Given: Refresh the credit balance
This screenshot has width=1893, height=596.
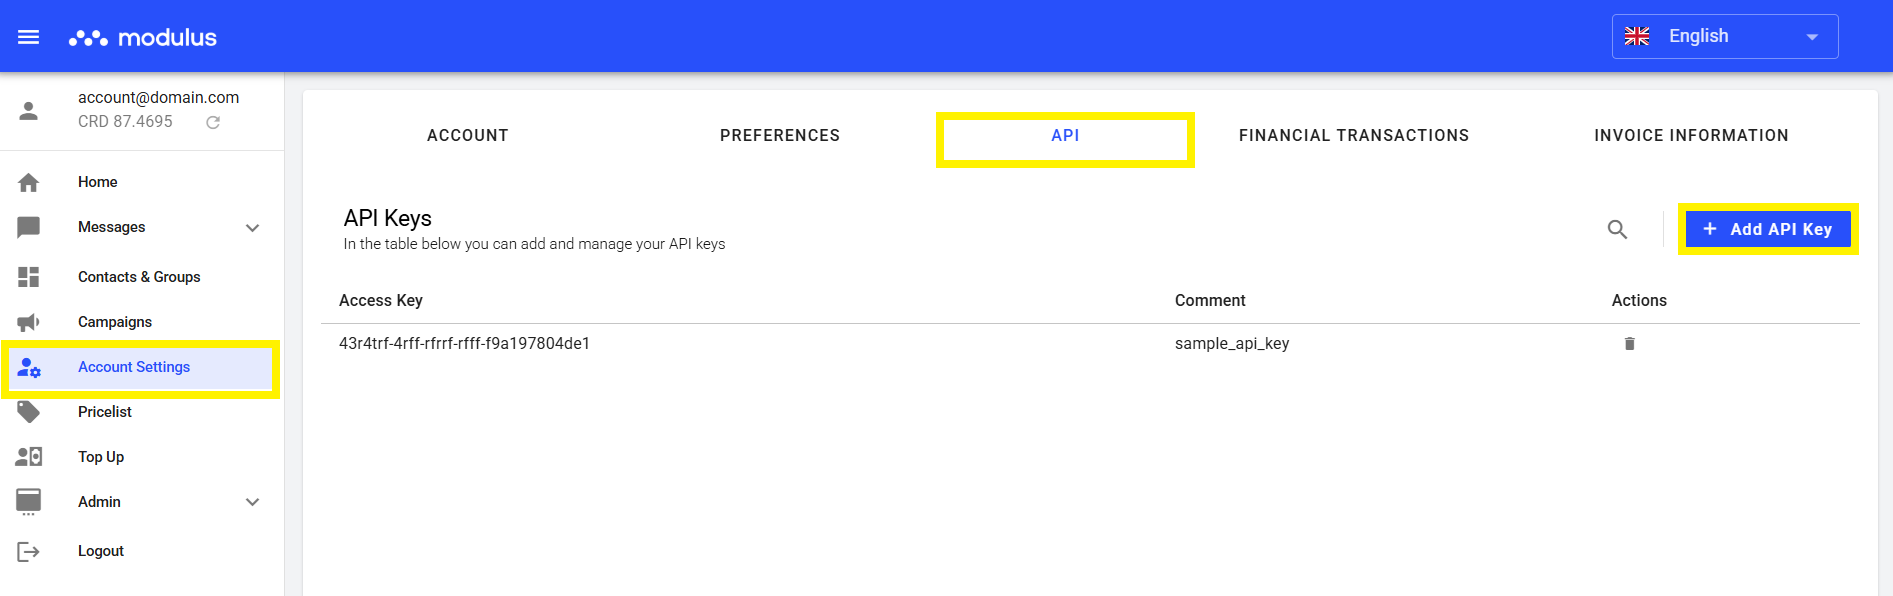Looking at the screenshot, I should pyautogui.click(x=213, y=122).
